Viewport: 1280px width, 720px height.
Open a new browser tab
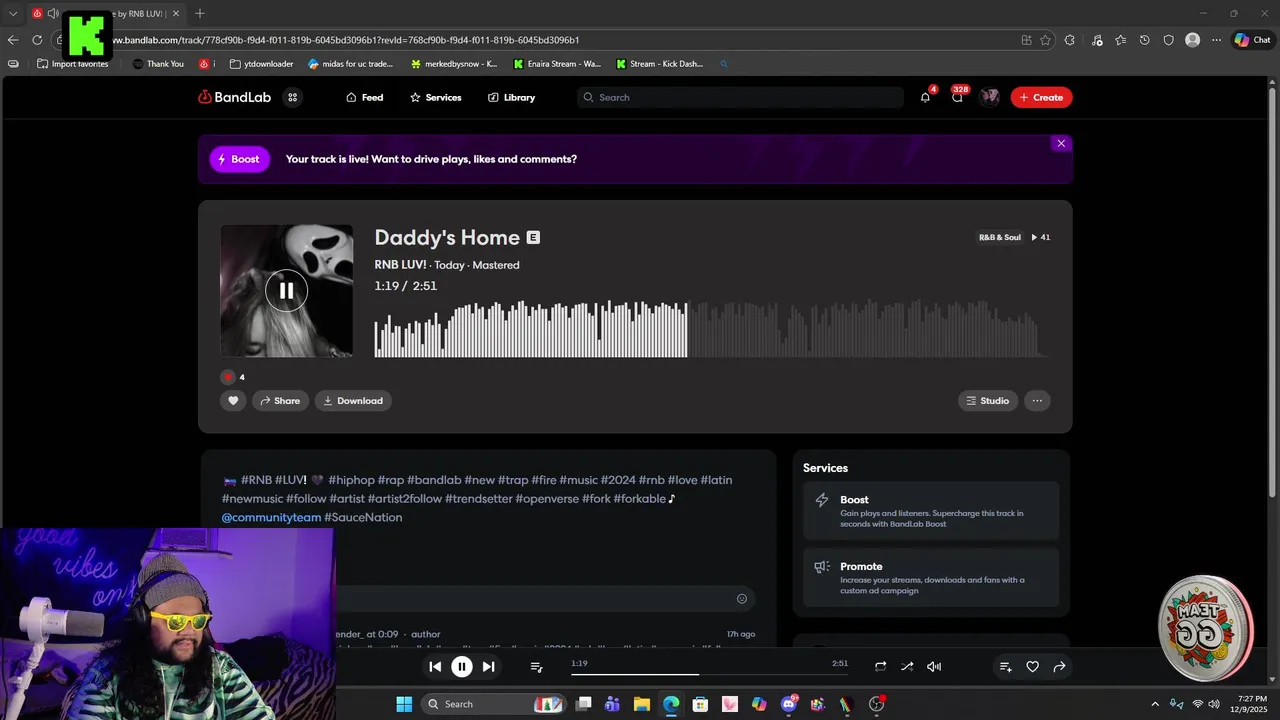point(200,13)
